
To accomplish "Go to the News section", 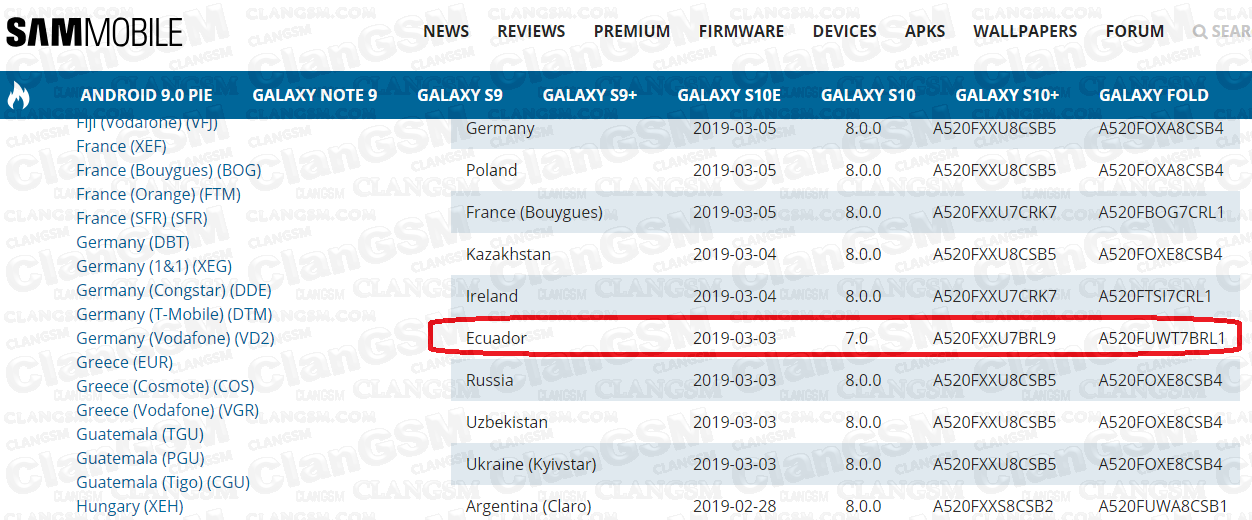I will tap(446, 31).
